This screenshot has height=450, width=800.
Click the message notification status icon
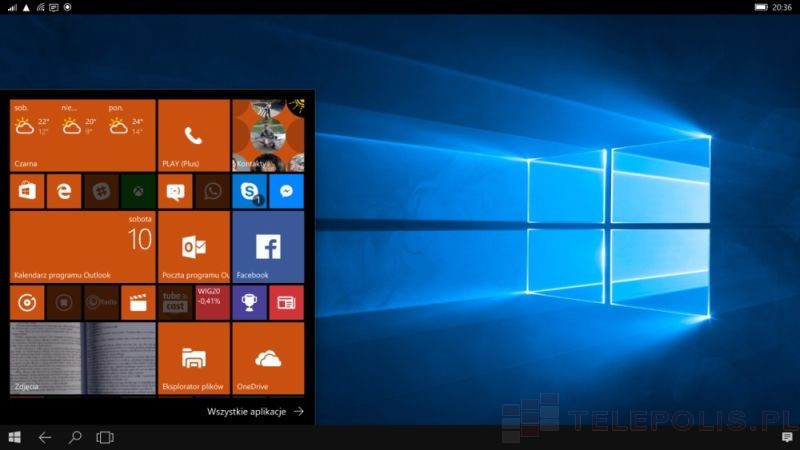pyautogui.click(x=54, y=7)
